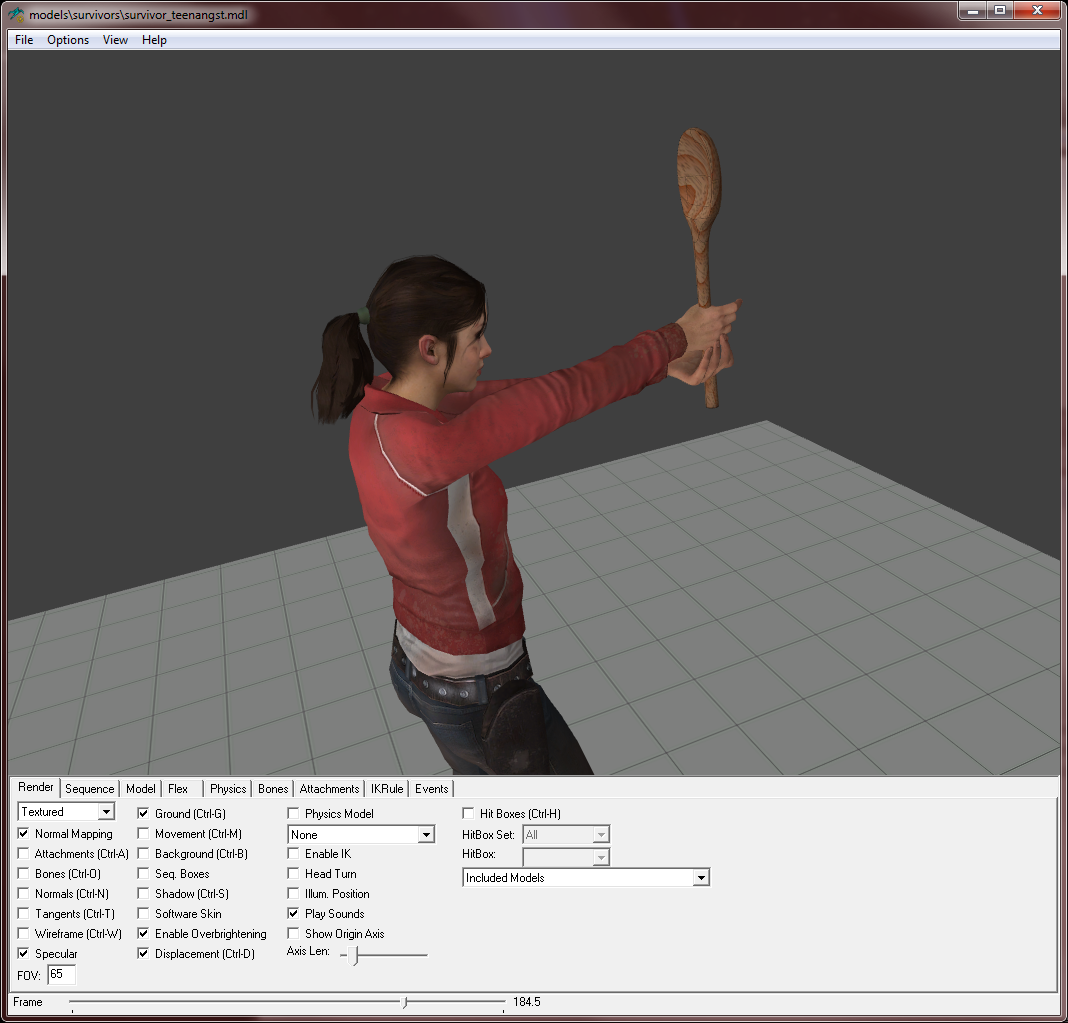
Task: Open the Options menu
Action: (x=68, y=40)
